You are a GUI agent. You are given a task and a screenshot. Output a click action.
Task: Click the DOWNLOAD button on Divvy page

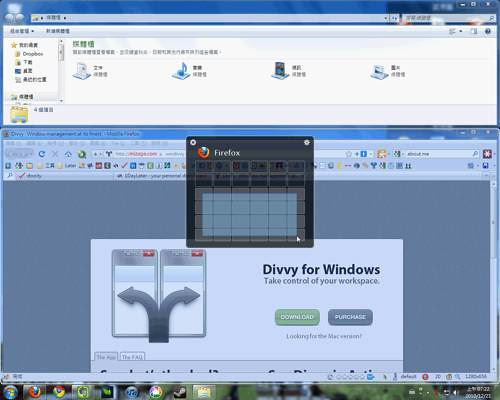(297, 317)
